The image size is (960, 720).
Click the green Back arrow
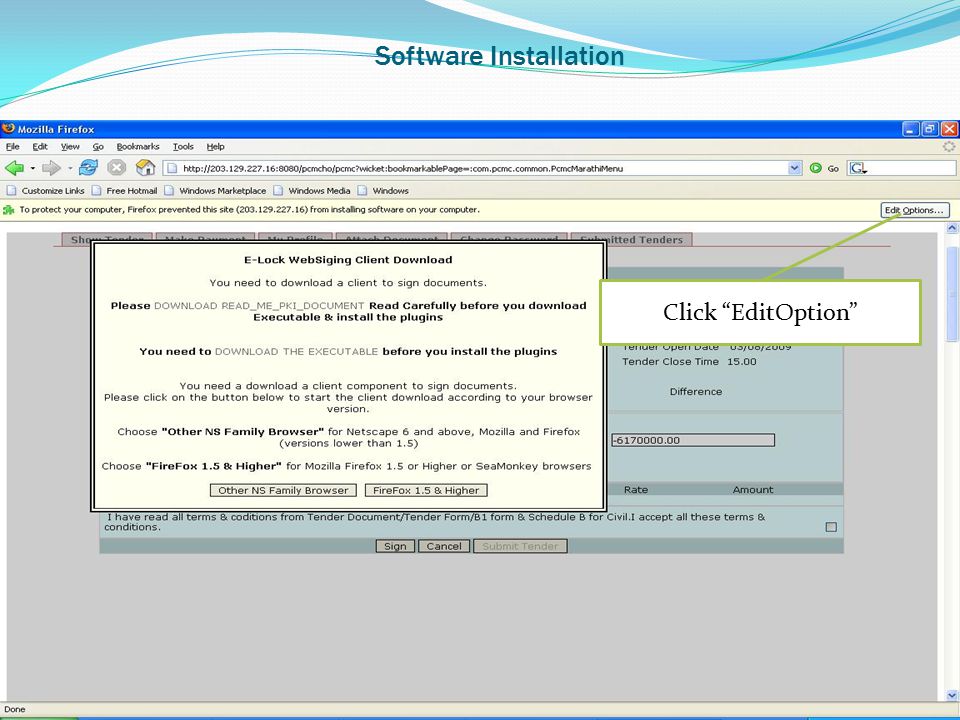[x=14, y=168]
